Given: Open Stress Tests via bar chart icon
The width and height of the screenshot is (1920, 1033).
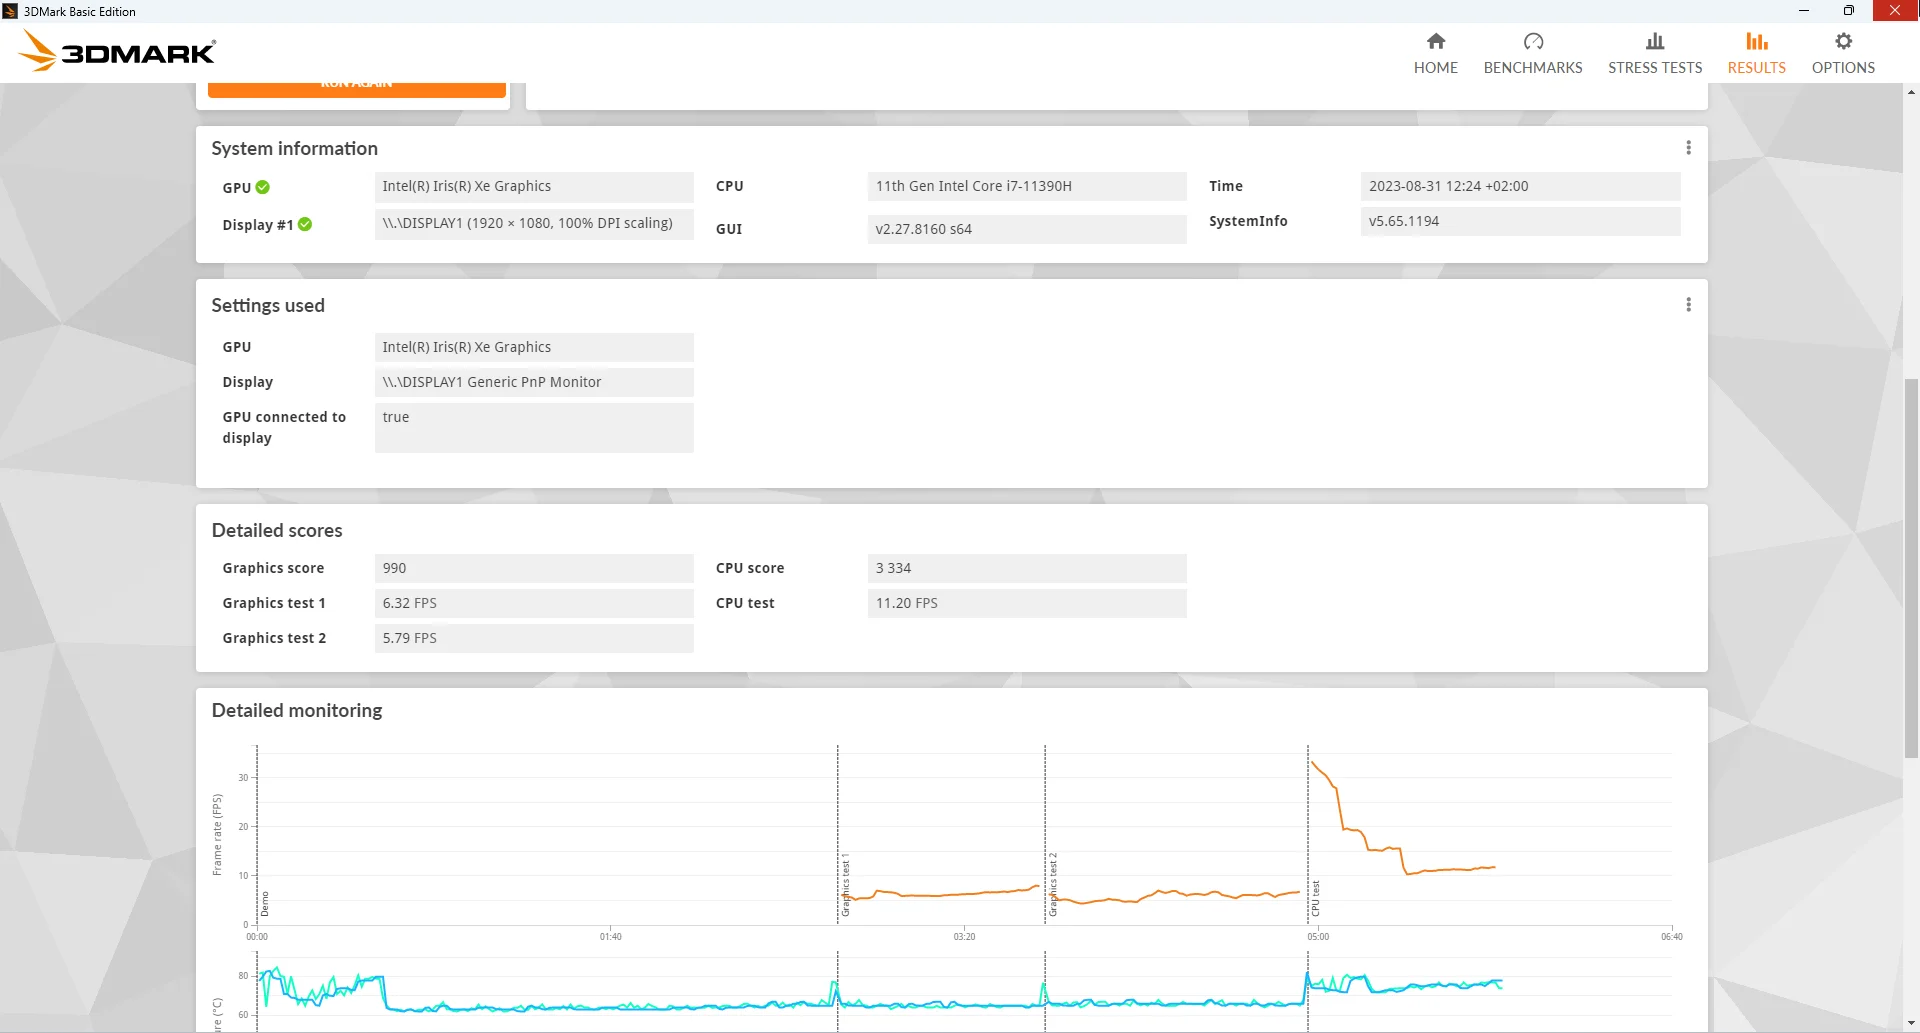Looking at the screenshot, I should [1654, 41].
